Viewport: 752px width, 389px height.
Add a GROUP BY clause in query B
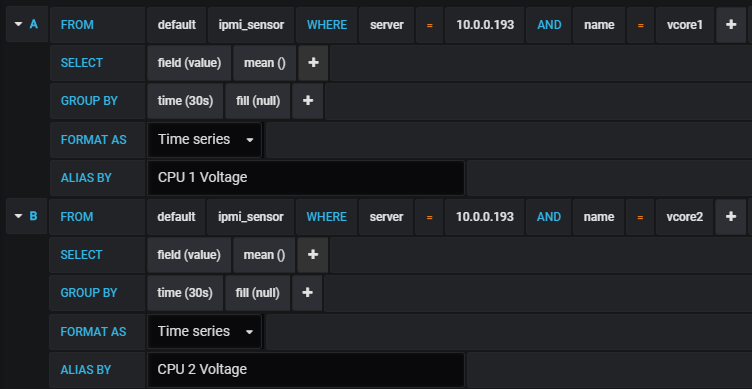point(307,293)
